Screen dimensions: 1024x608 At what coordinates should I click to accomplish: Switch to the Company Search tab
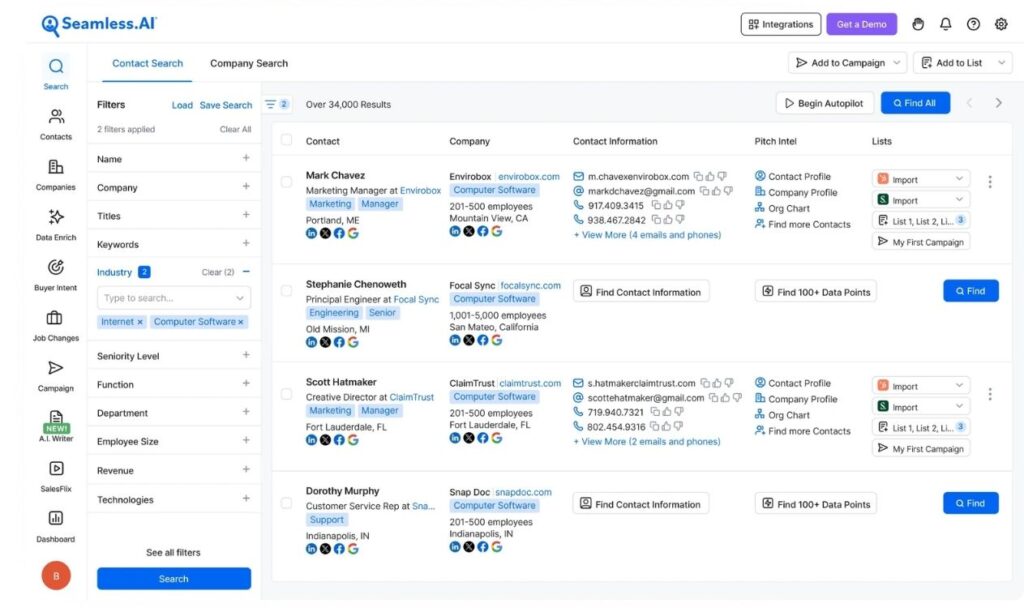point(249,63)
